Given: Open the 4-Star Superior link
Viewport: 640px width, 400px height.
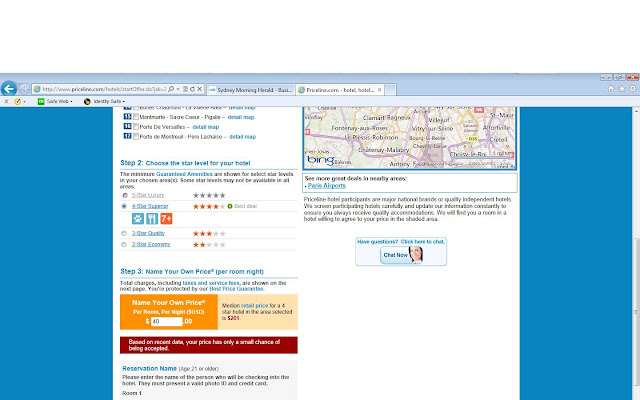Looking at the screenshot, I should coord(150,206).
